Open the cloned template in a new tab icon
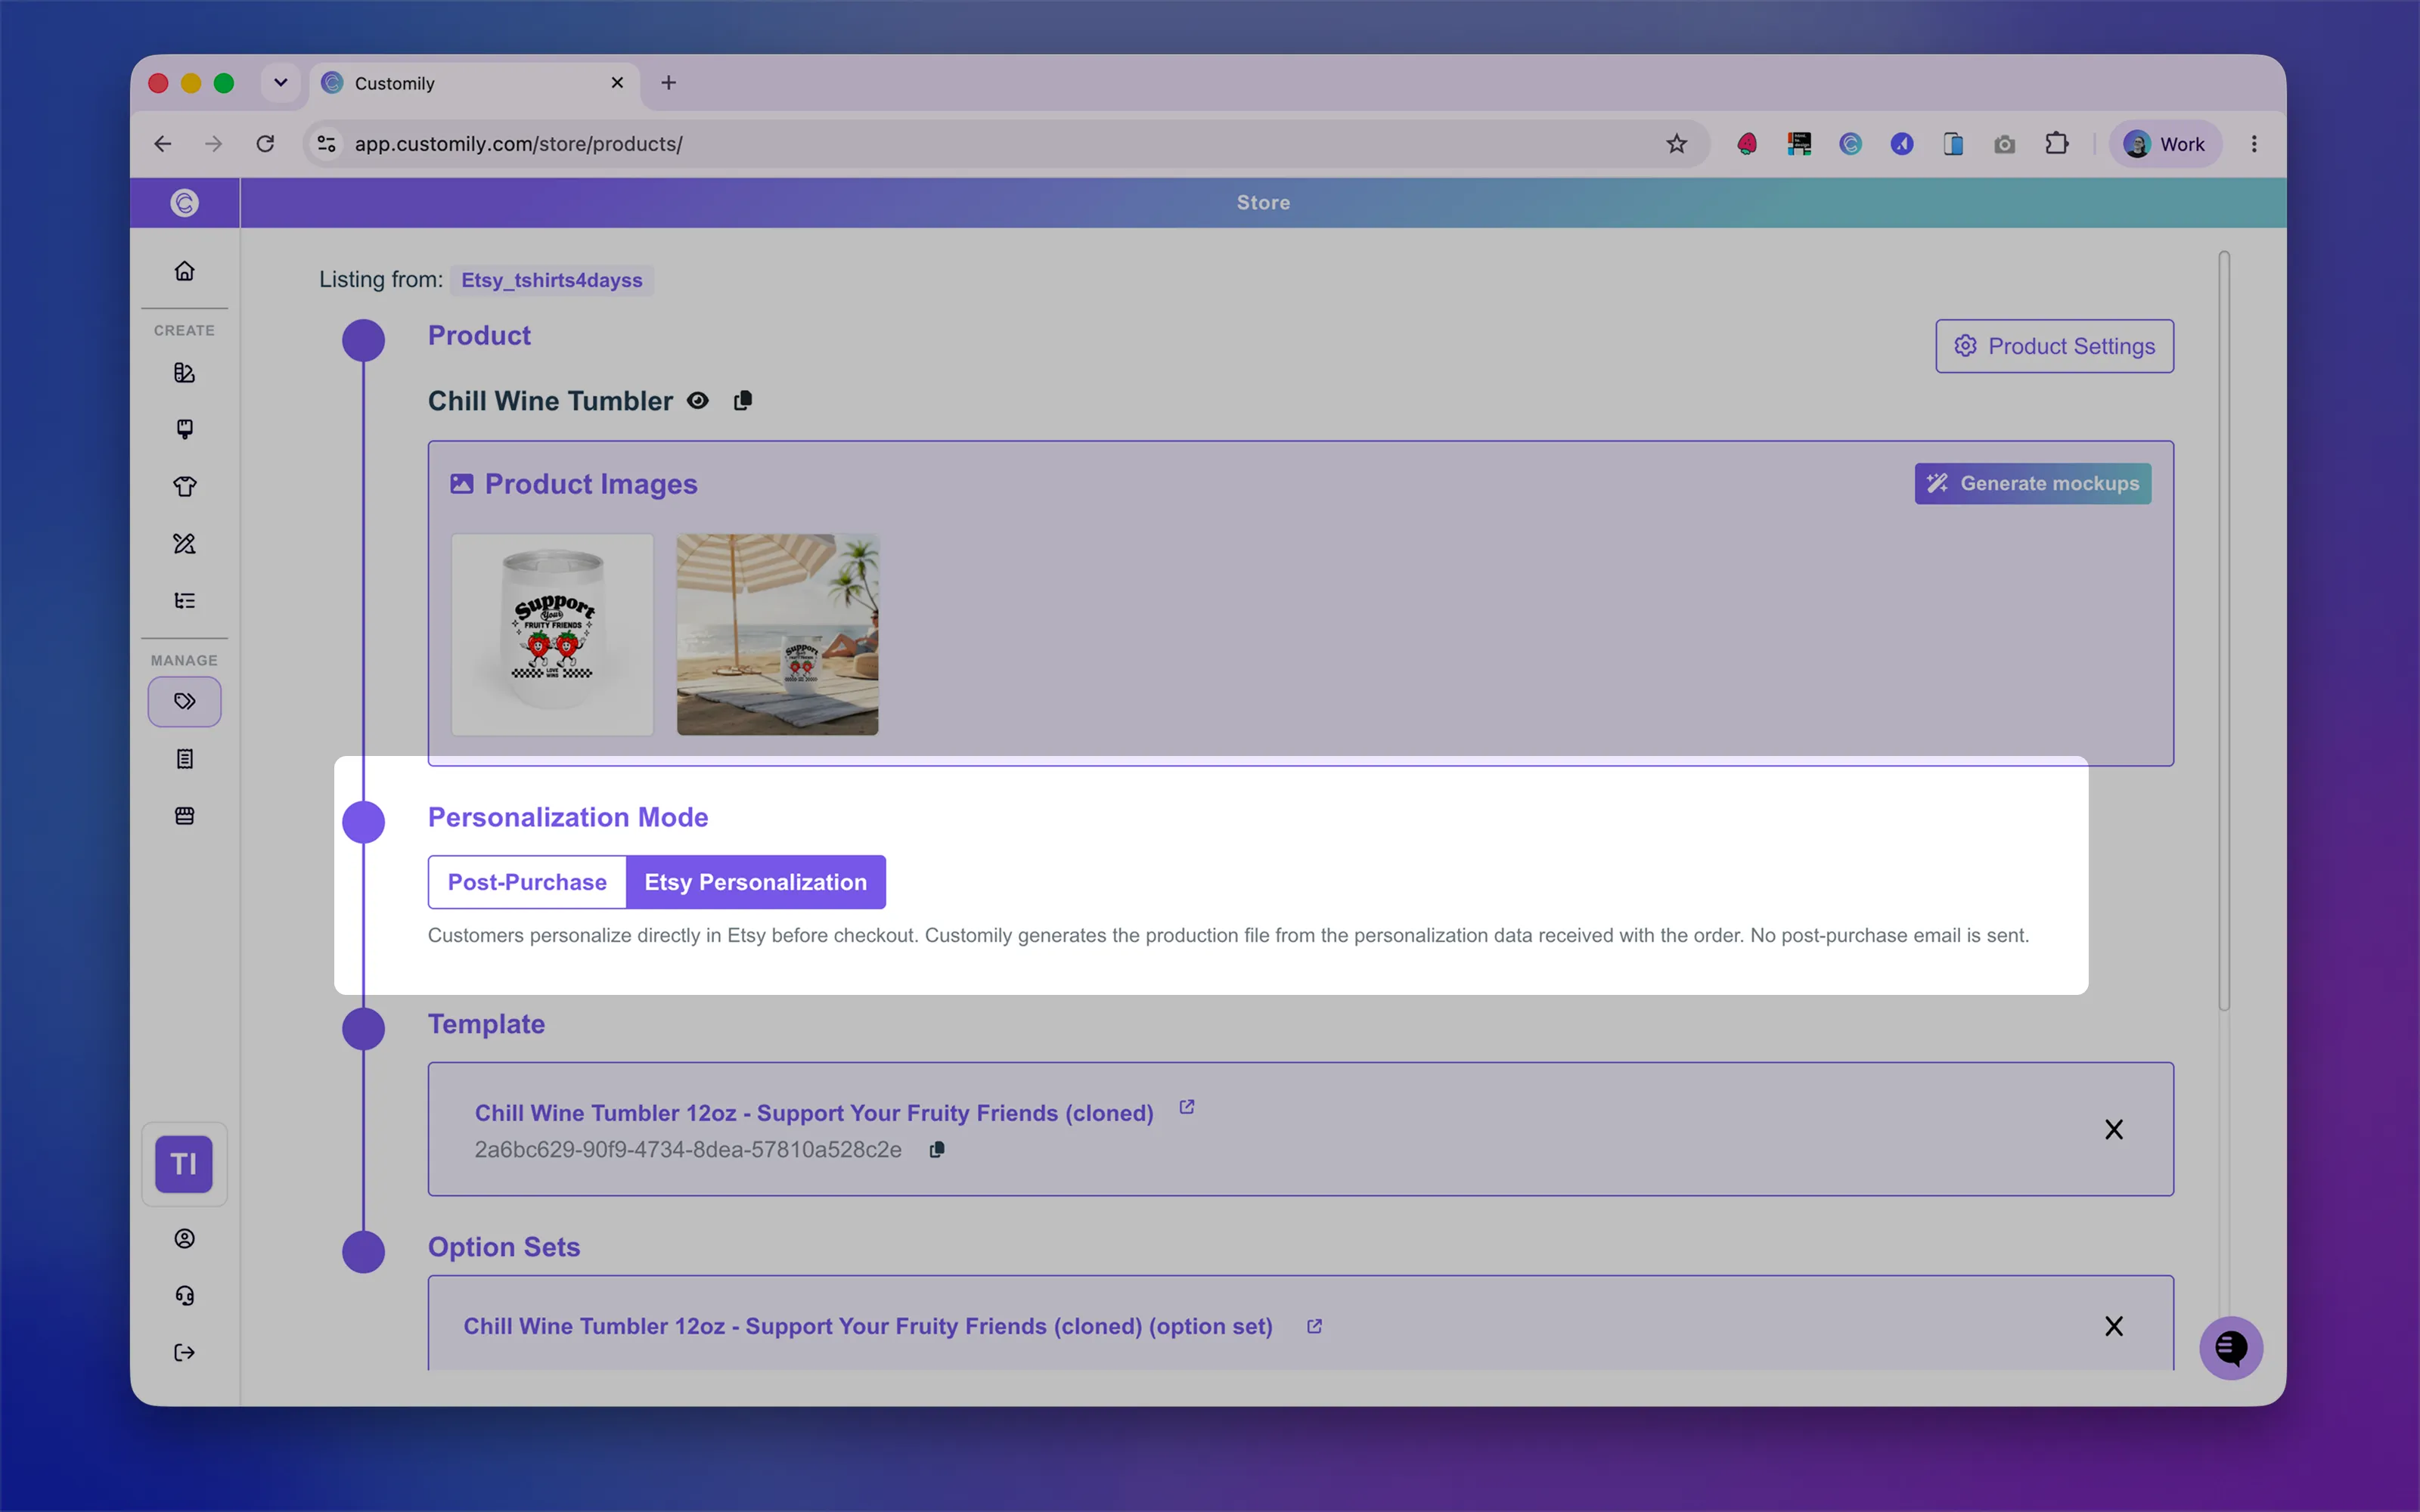 [x=1187, y=1107]
